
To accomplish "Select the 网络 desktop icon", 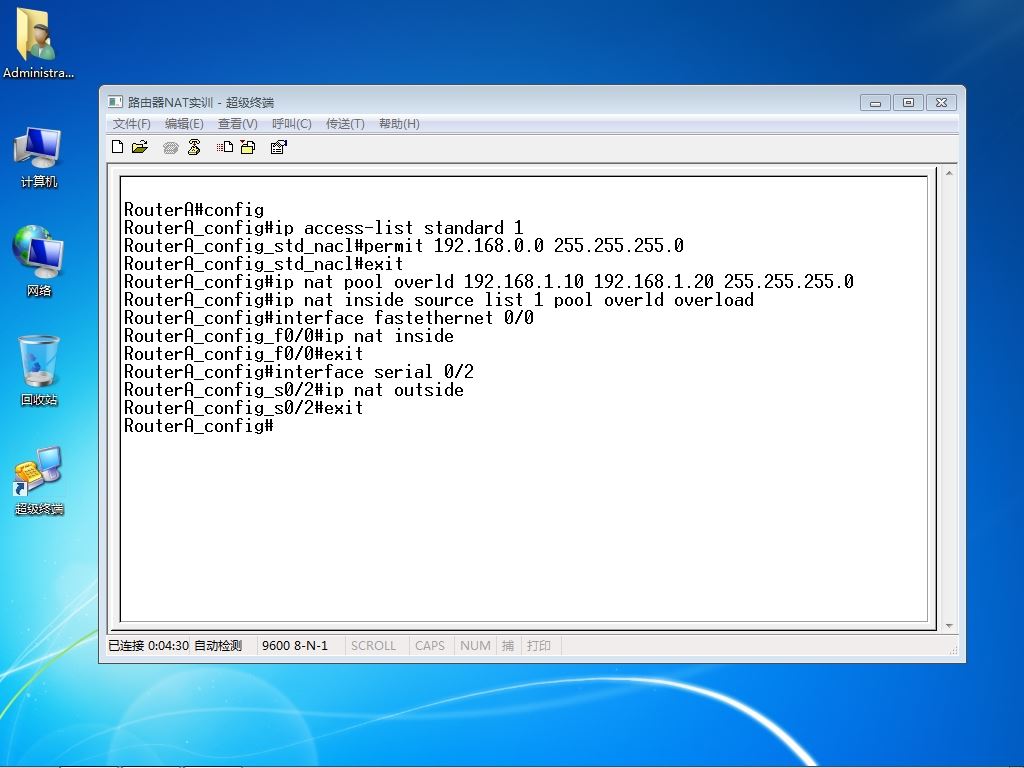I will 39,261.
